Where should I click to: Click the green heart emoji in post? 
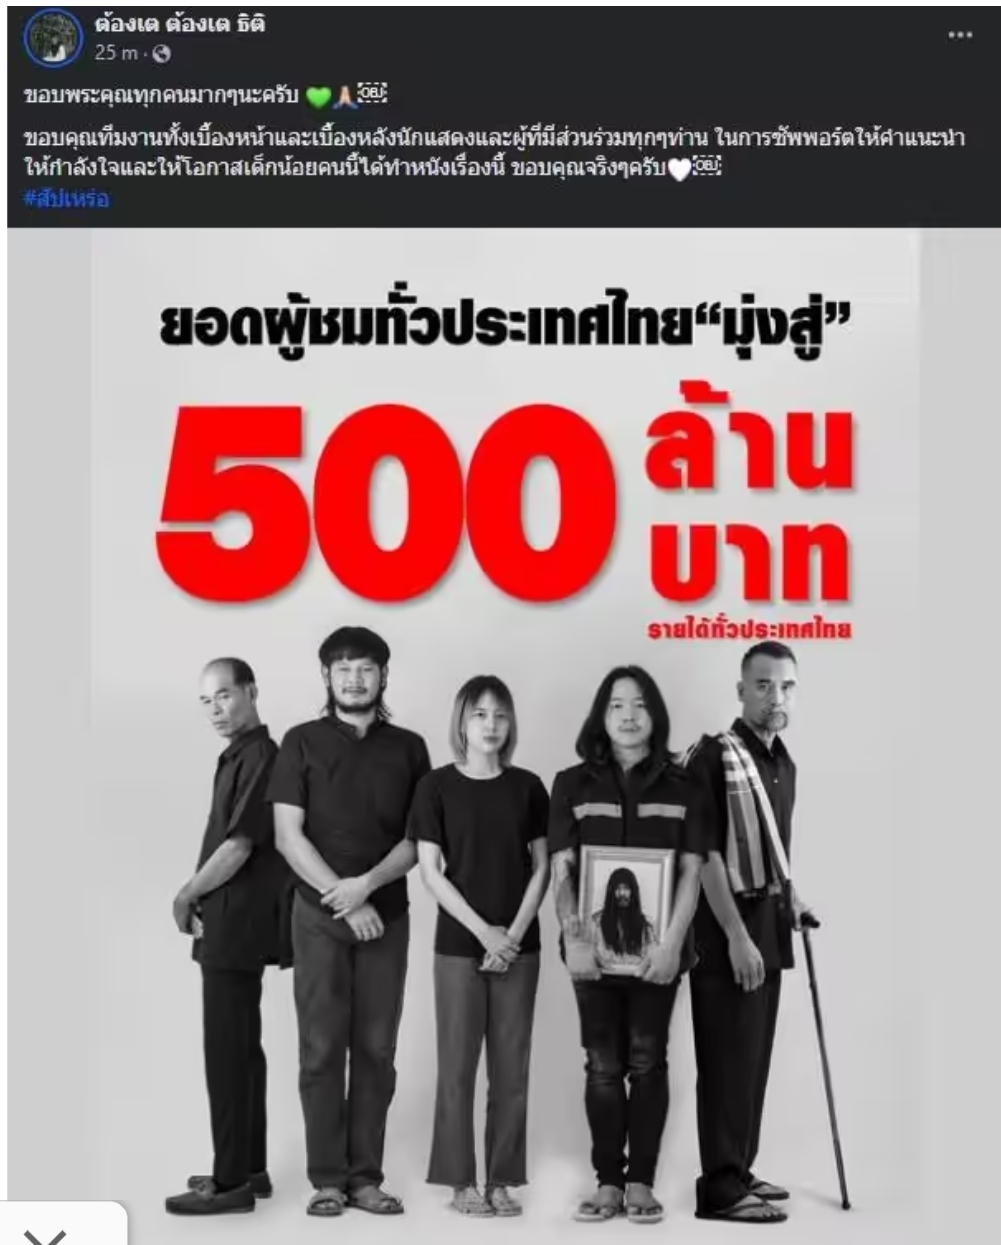click(x=318, y=97)
